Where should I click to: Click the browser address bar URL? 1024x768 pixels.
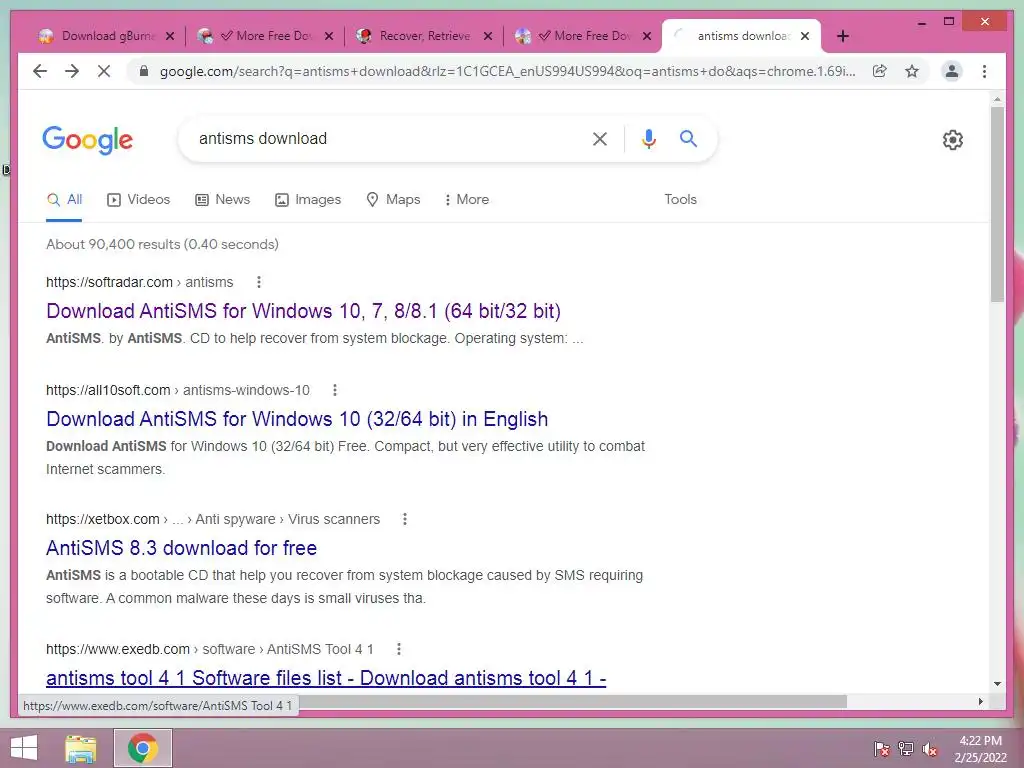point(507,71)
